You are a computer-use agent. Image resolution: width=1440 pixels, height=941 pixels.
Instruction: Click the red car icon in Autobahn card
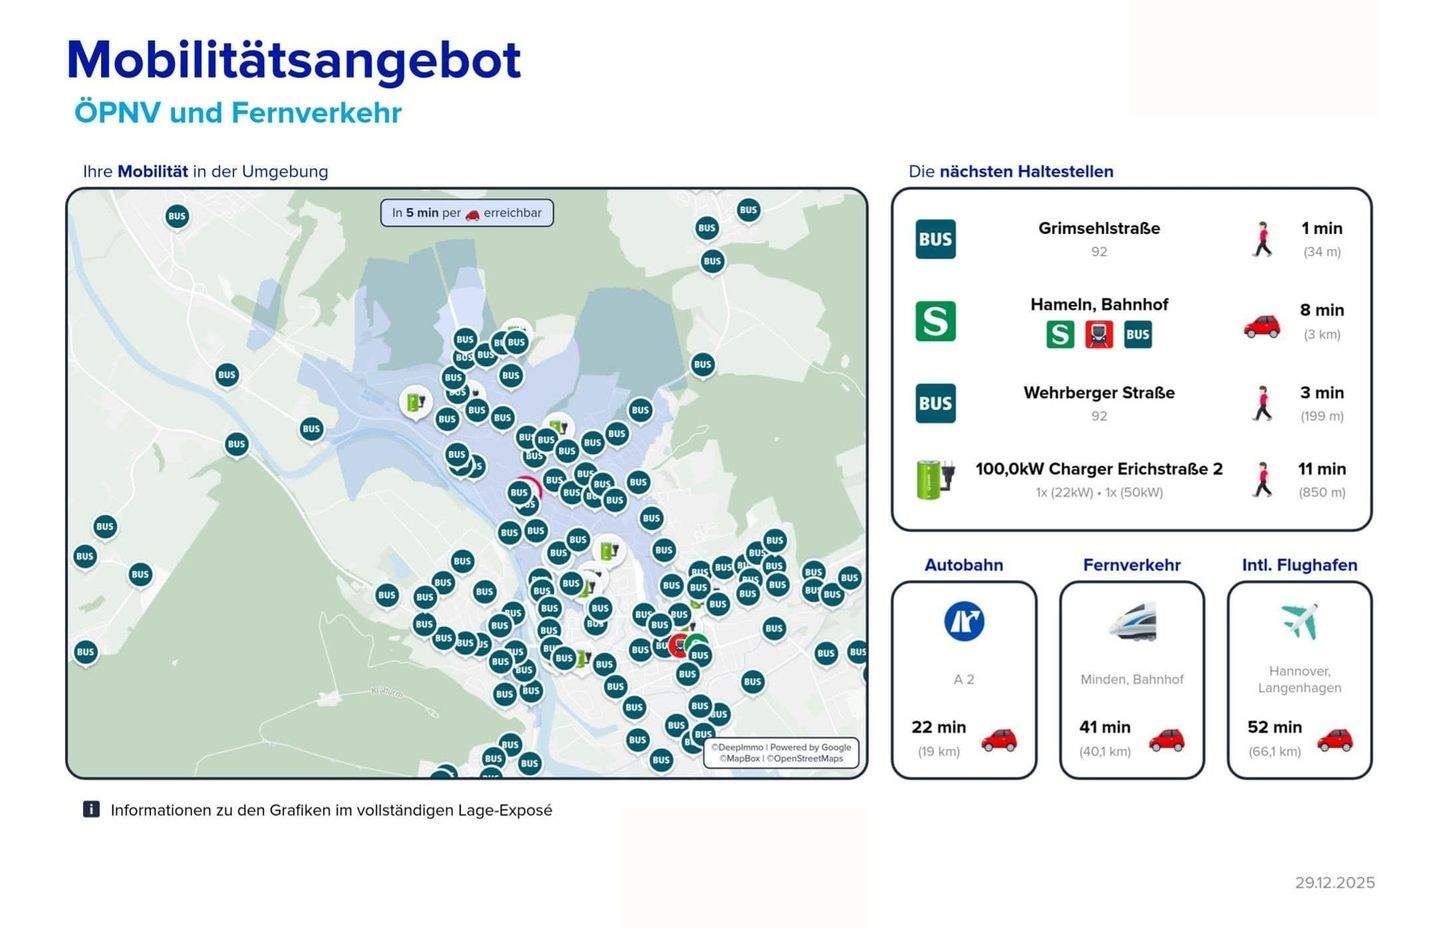998,739
